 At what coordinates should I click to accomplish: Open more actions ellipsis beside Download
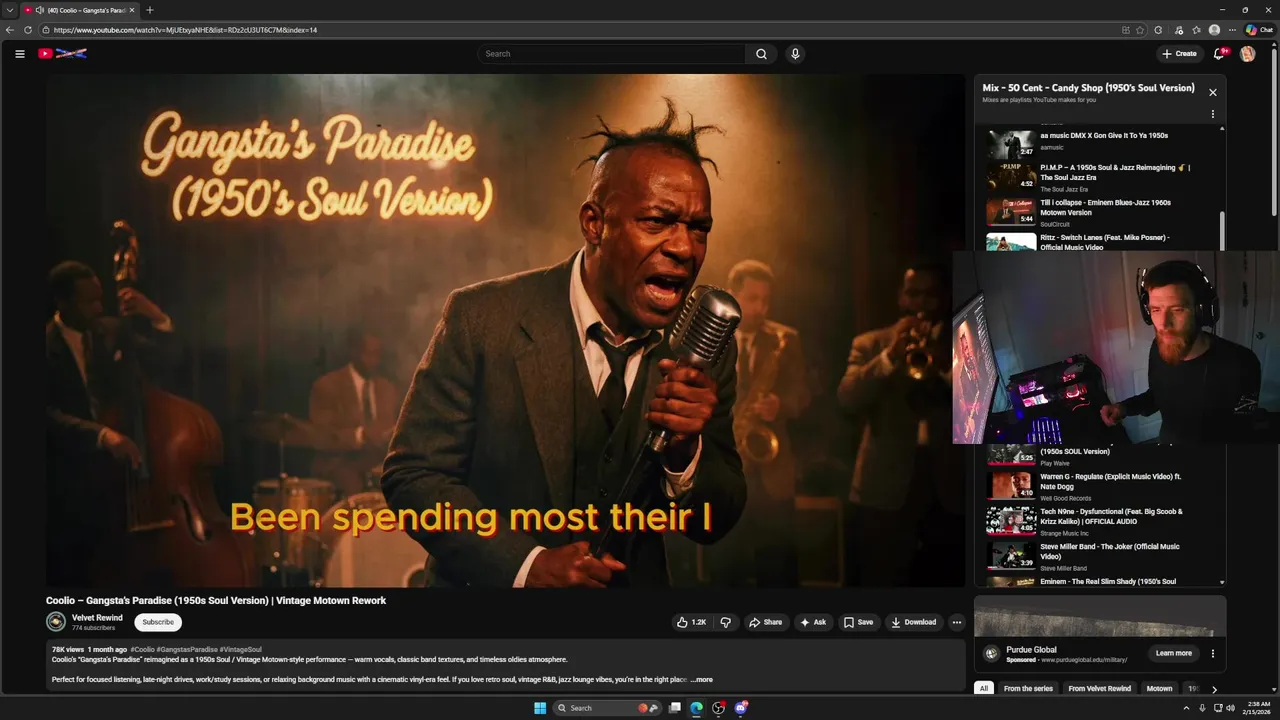click(x=956, y=622)
